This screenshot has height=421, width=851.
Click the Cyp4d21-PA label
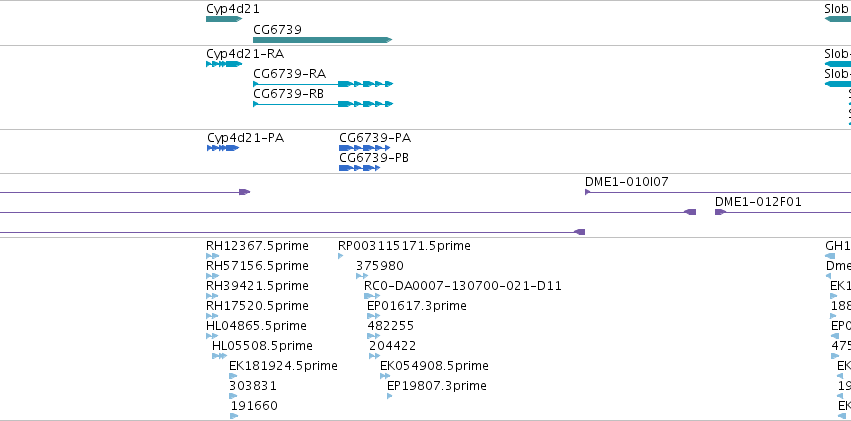pyautogui.click(x=245, y=138)
